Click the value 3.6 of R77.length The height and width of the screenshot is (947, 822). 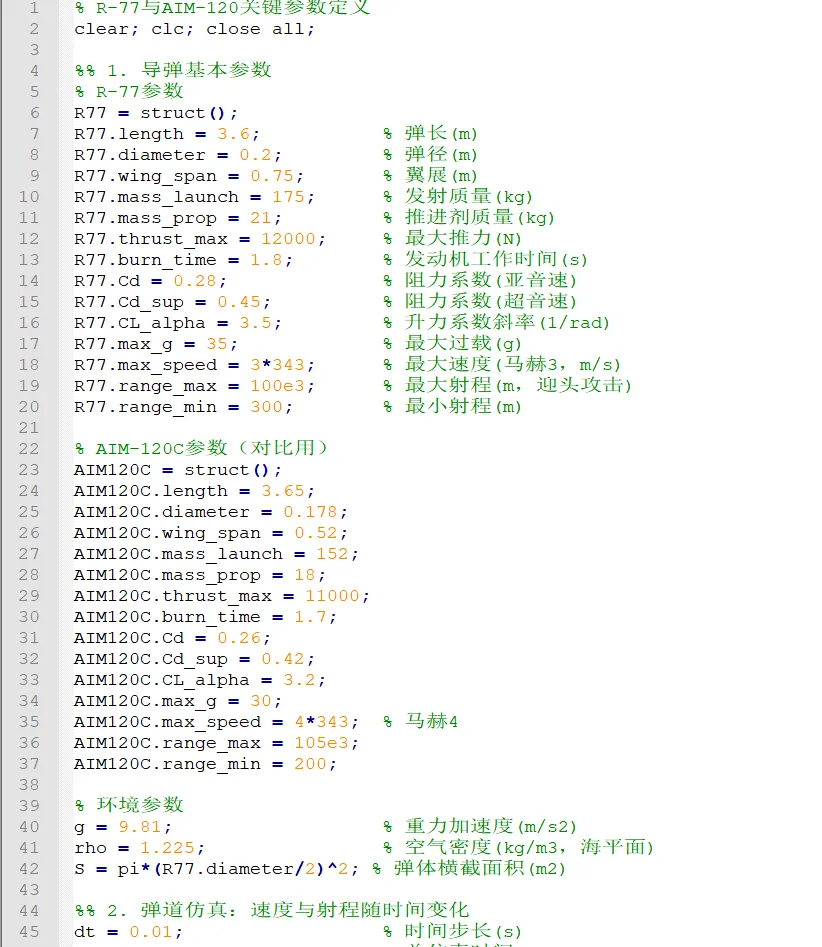point(234,133)
